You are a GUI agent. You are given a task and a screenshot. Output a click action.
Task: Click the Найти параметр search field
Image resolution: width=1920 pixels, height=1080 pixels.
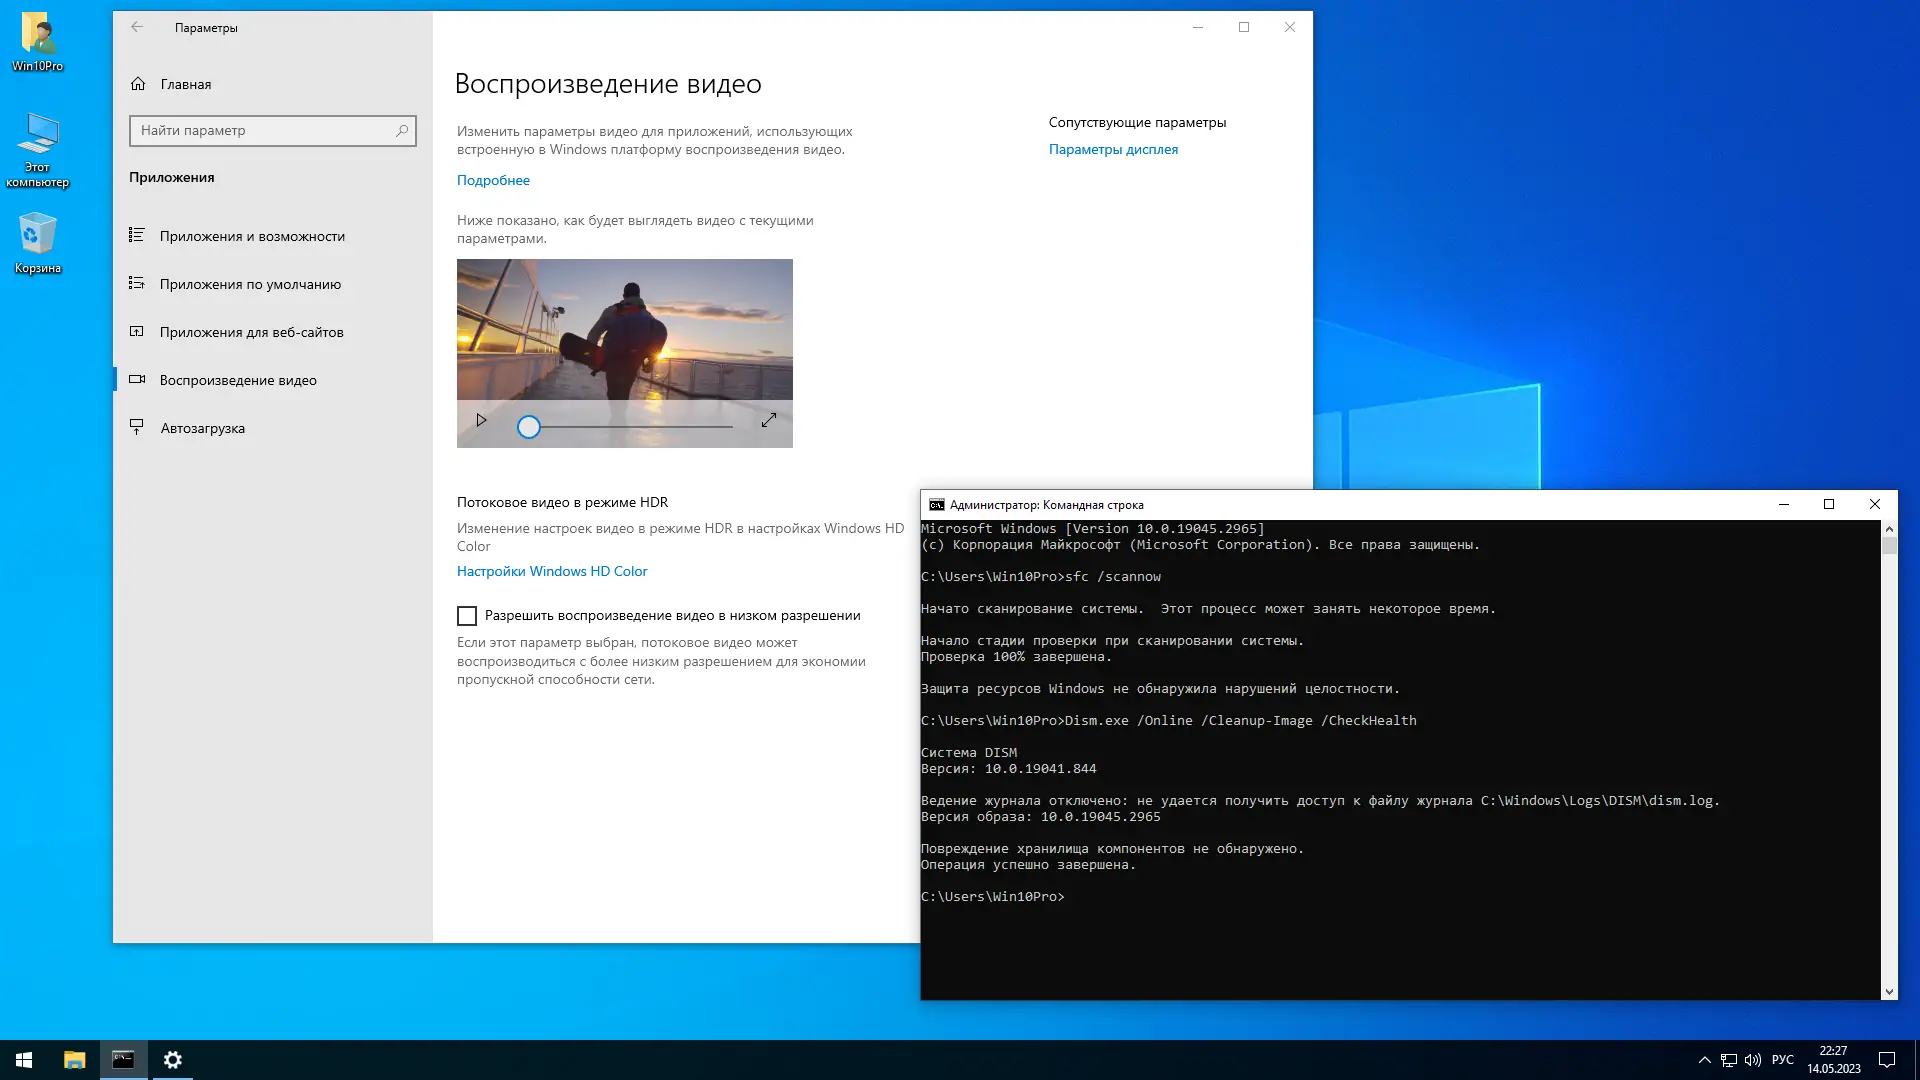(262, 130)
